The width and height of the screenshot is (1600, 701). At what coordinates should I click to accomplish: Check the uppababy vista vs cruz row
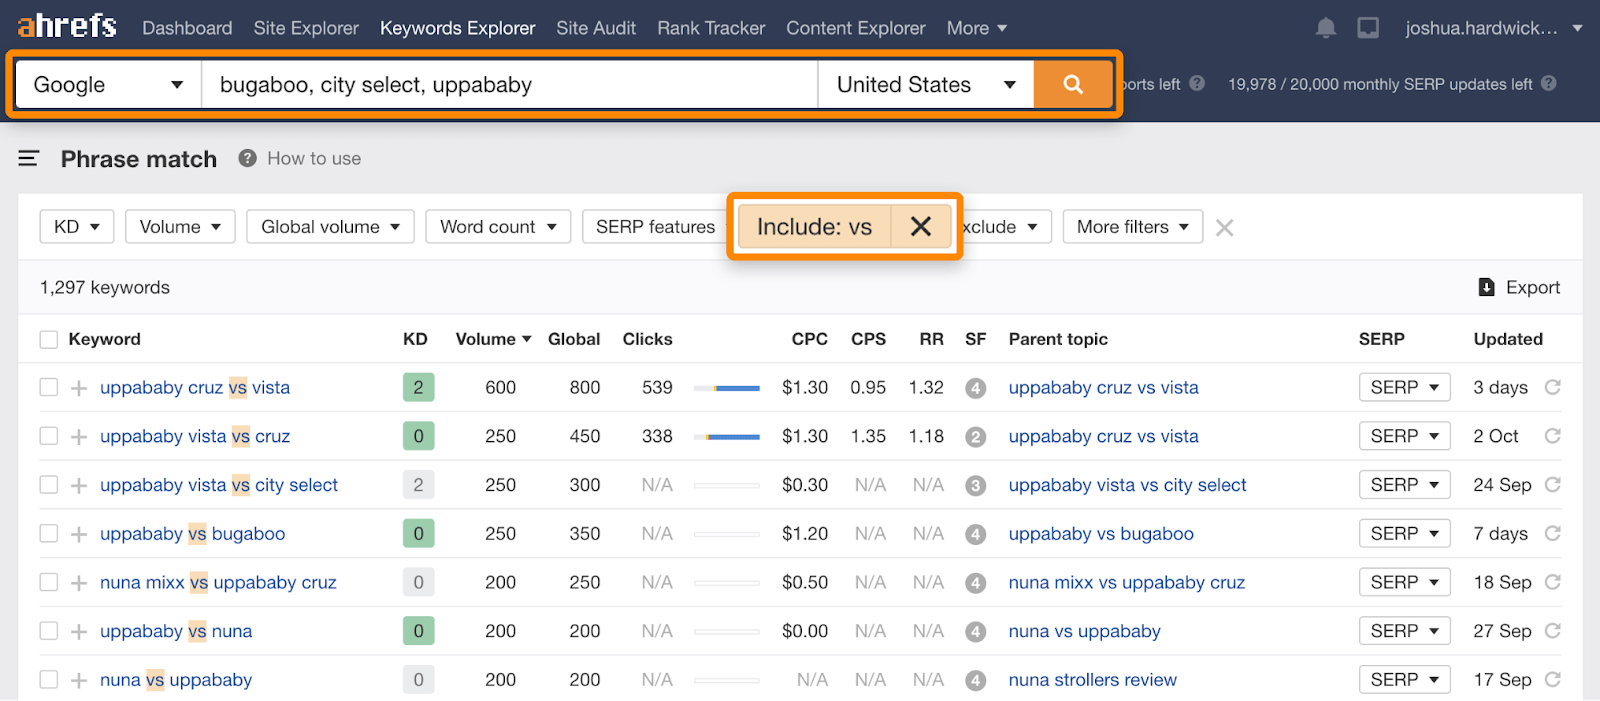coord(48,436)
